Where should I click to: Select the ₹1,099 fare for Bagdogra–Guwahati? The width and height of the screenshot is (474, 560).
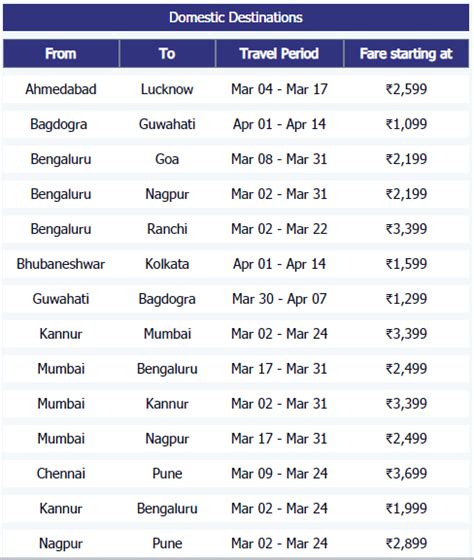[x=406, y=124]
